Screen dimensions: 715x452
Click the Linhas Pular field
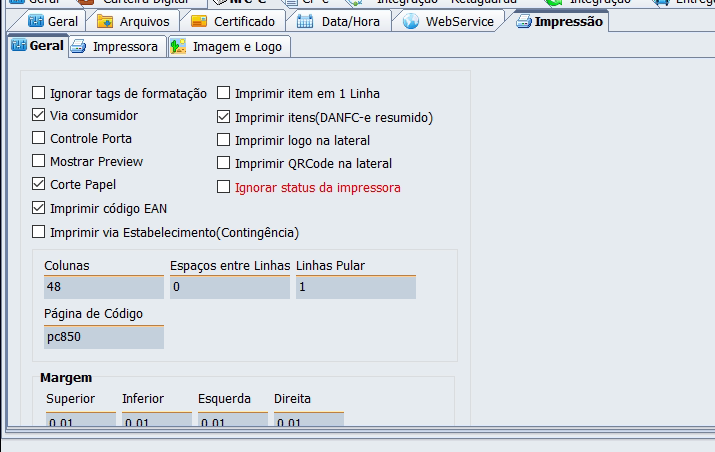355,287
